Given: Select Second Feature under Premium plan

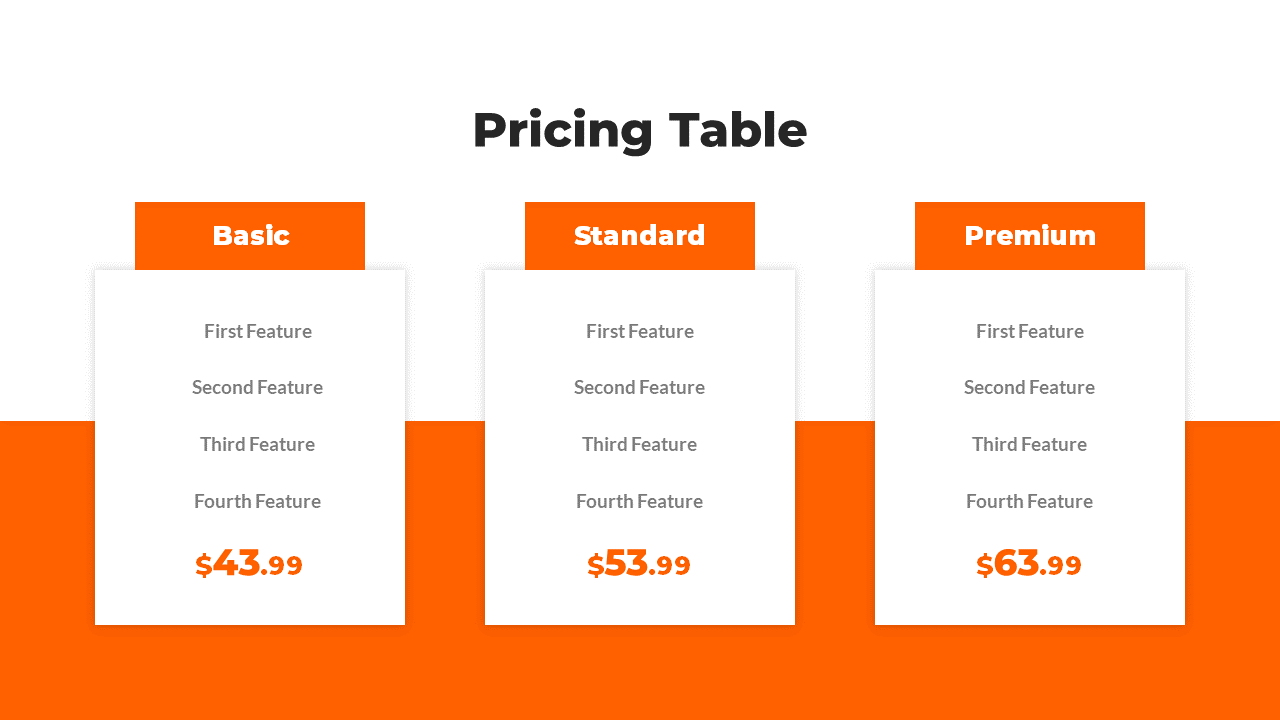Looking at the screenshot, I should 1029,387.
